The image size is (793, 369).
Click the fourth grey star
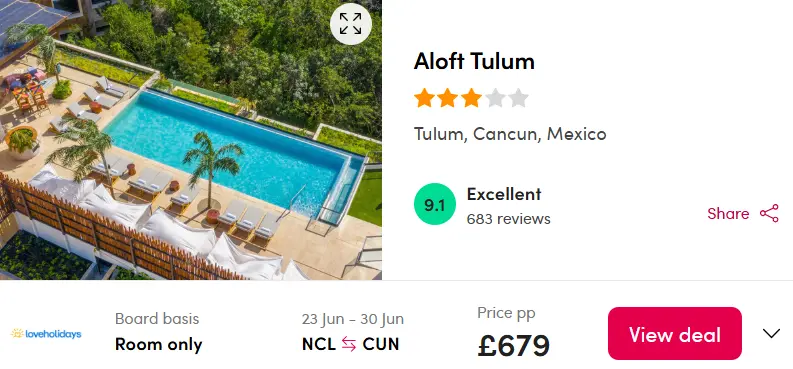(495, 98)
